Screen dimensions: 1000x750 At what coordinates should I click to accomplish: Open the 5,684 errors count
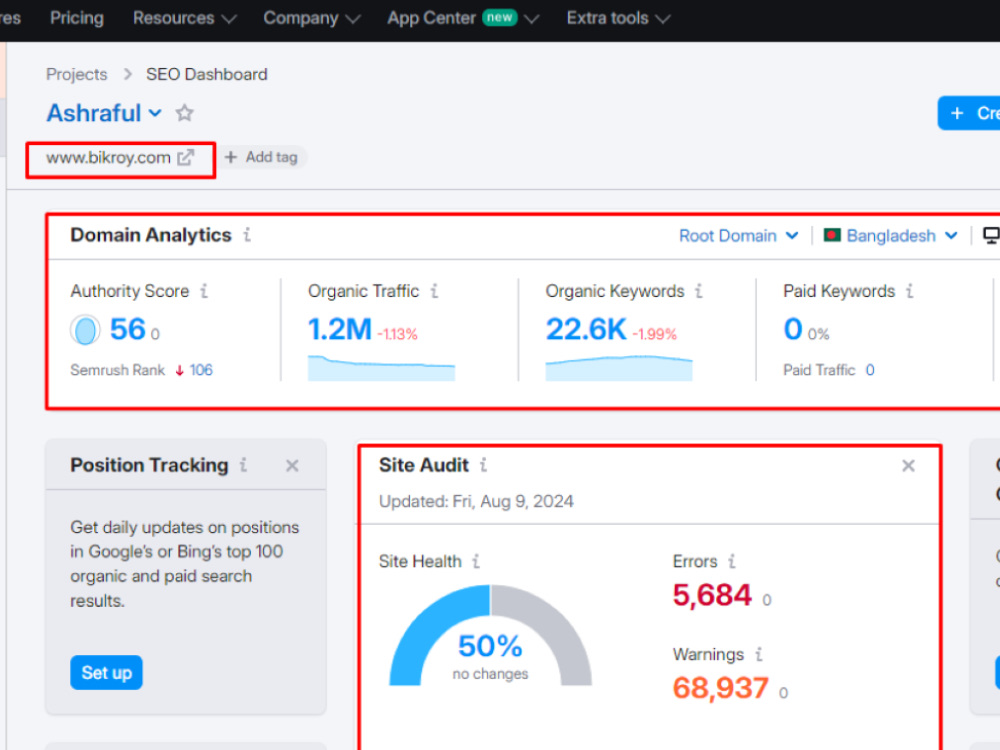tap(712, 596)
